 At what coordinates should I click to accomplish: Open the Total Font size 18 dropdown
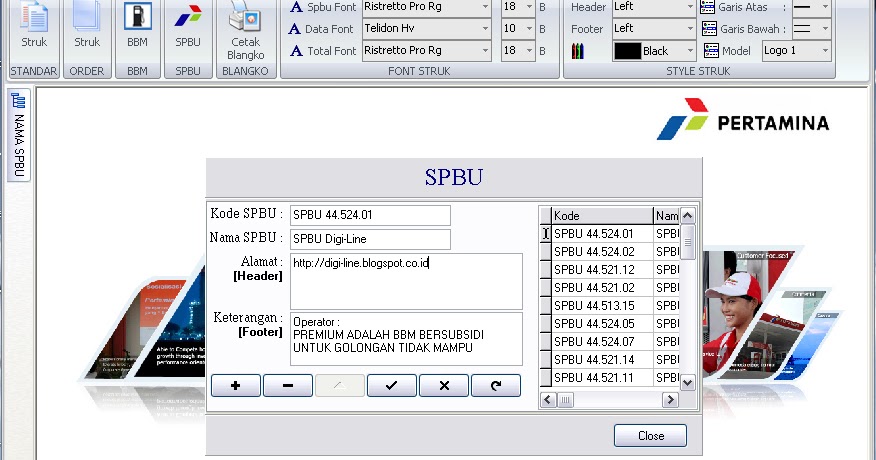click(x=529, y=50)
